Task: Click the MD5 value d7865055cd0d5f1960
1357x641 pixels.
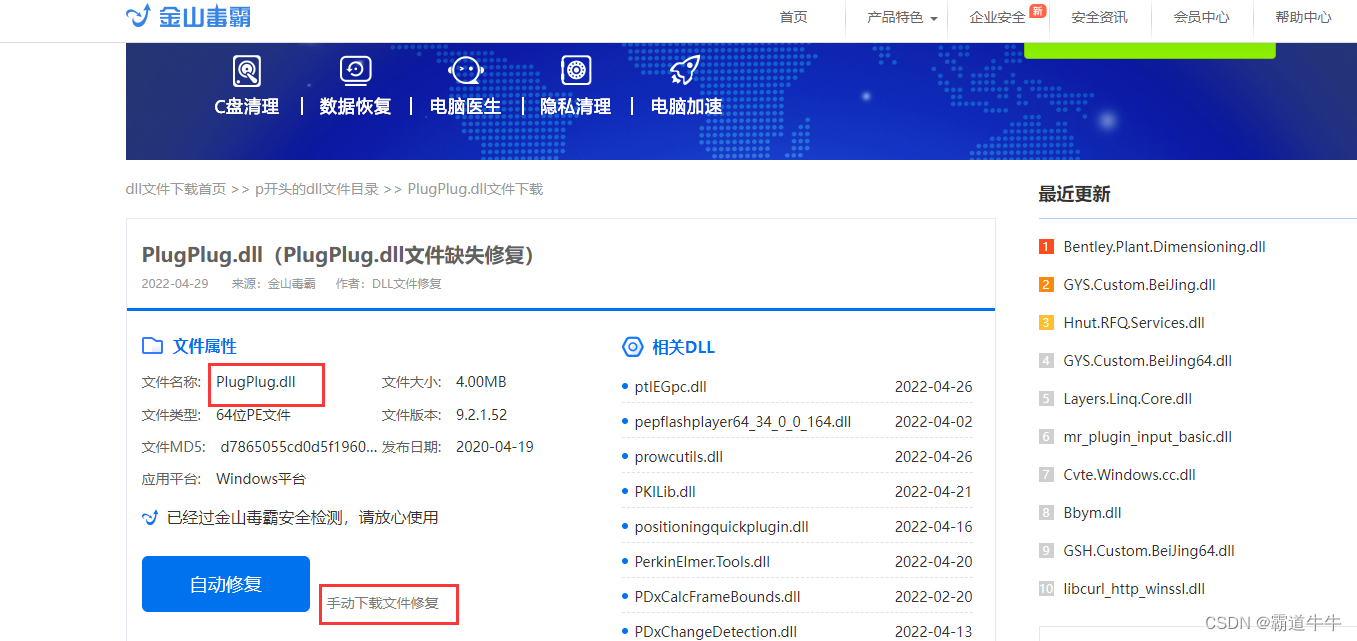Action: pyautogui.click(x=299, y=447)
